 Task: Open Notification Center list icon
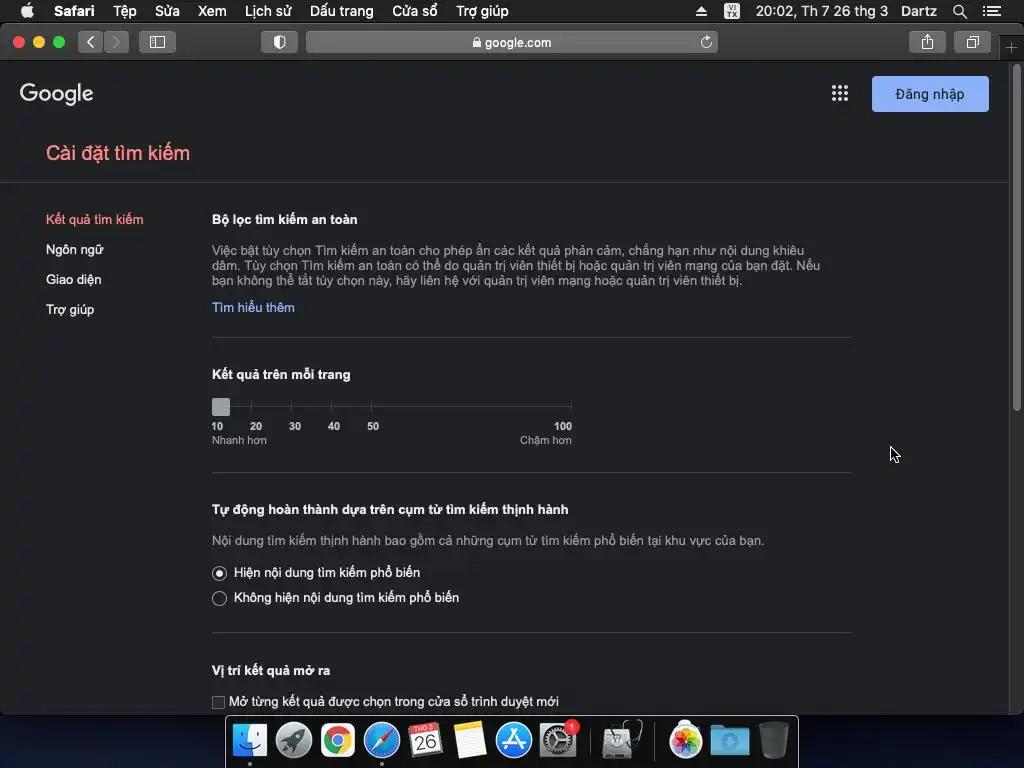tap(992, 11)
